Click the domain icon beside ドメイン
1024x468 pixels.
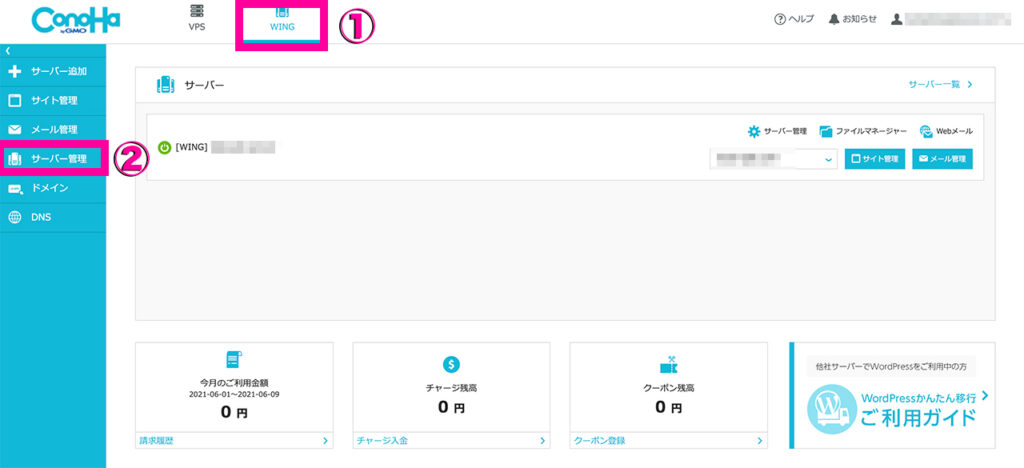click(15, 189)
